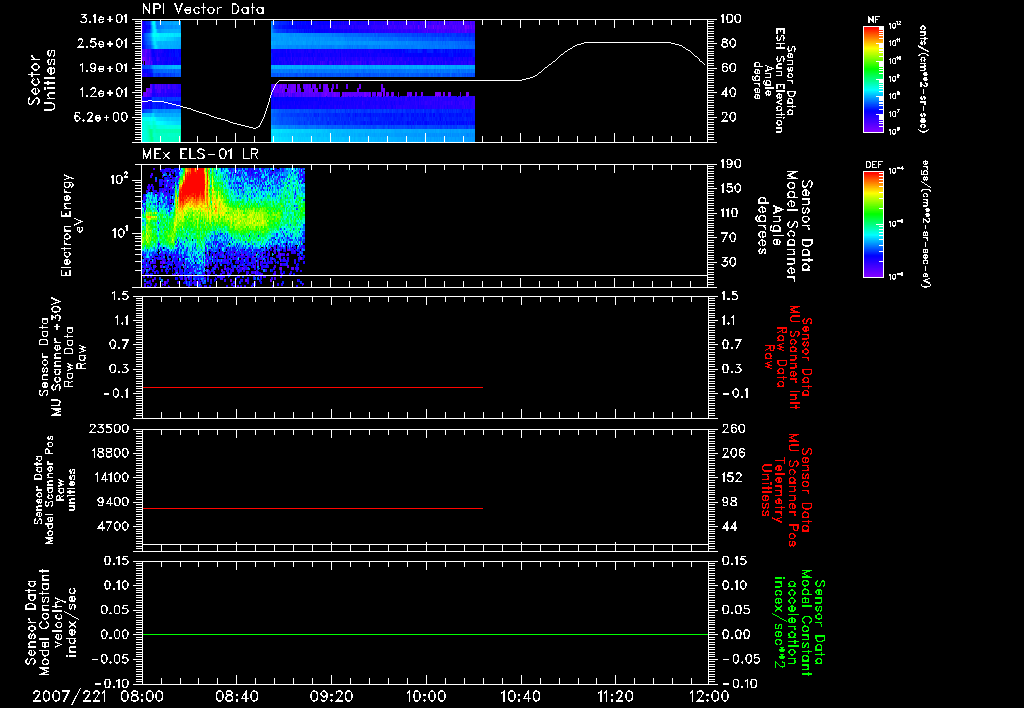The image size is (1024, 708).
Task: Click the "10:40" time tick label
Action: click(520, 697)
